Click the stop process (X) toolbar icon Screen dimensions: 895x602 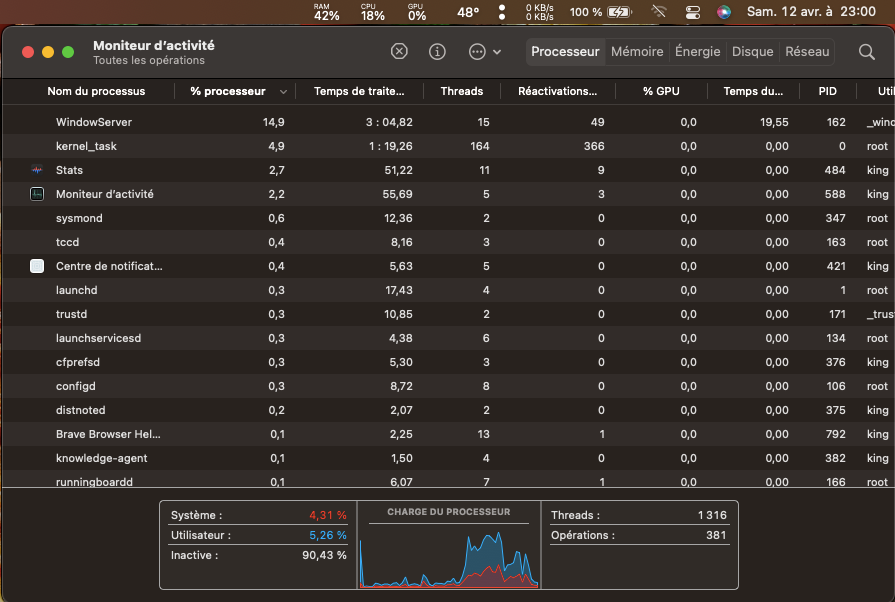coord(399,52)
